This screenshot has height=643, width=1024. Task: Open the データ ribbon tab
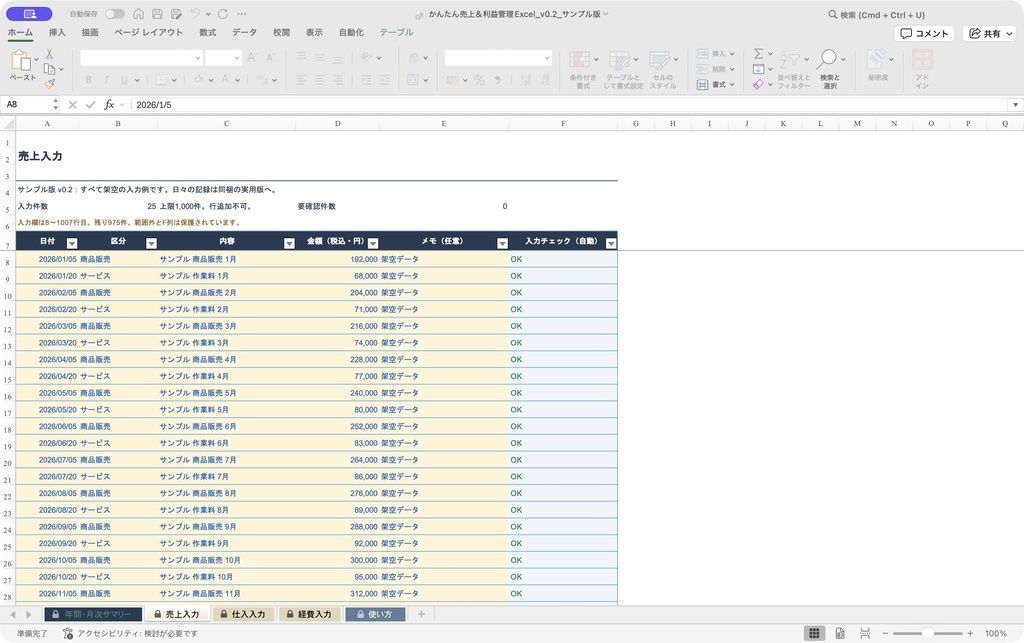[244, 32]
